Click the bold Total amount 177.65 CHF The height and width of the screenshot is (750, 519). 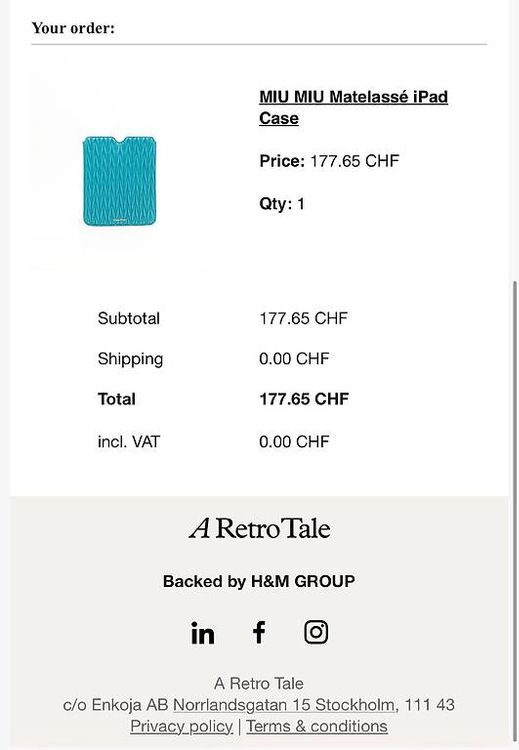tap(304, 399)
